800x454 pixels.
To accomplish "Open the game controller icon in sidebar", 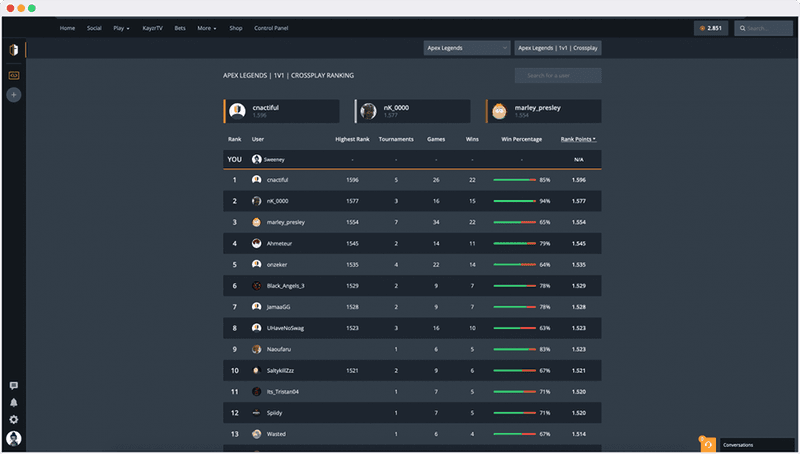I will point(14,75).
